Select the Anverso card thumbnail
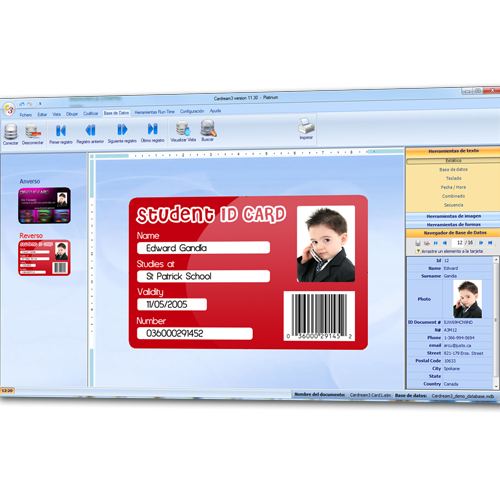The image size is (500, 500). coord(44,205)
